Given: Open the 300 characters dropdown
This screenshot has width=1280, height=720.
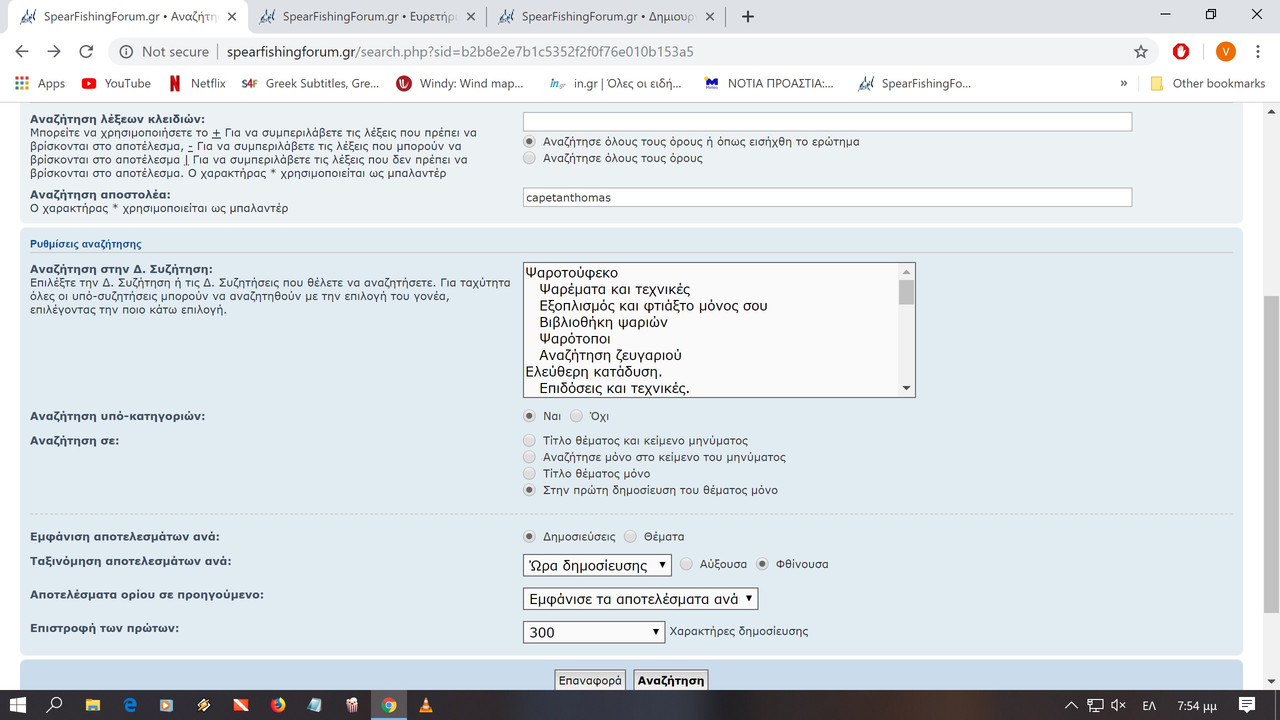Looking at the screenshot, I should (x=594, y=632).
